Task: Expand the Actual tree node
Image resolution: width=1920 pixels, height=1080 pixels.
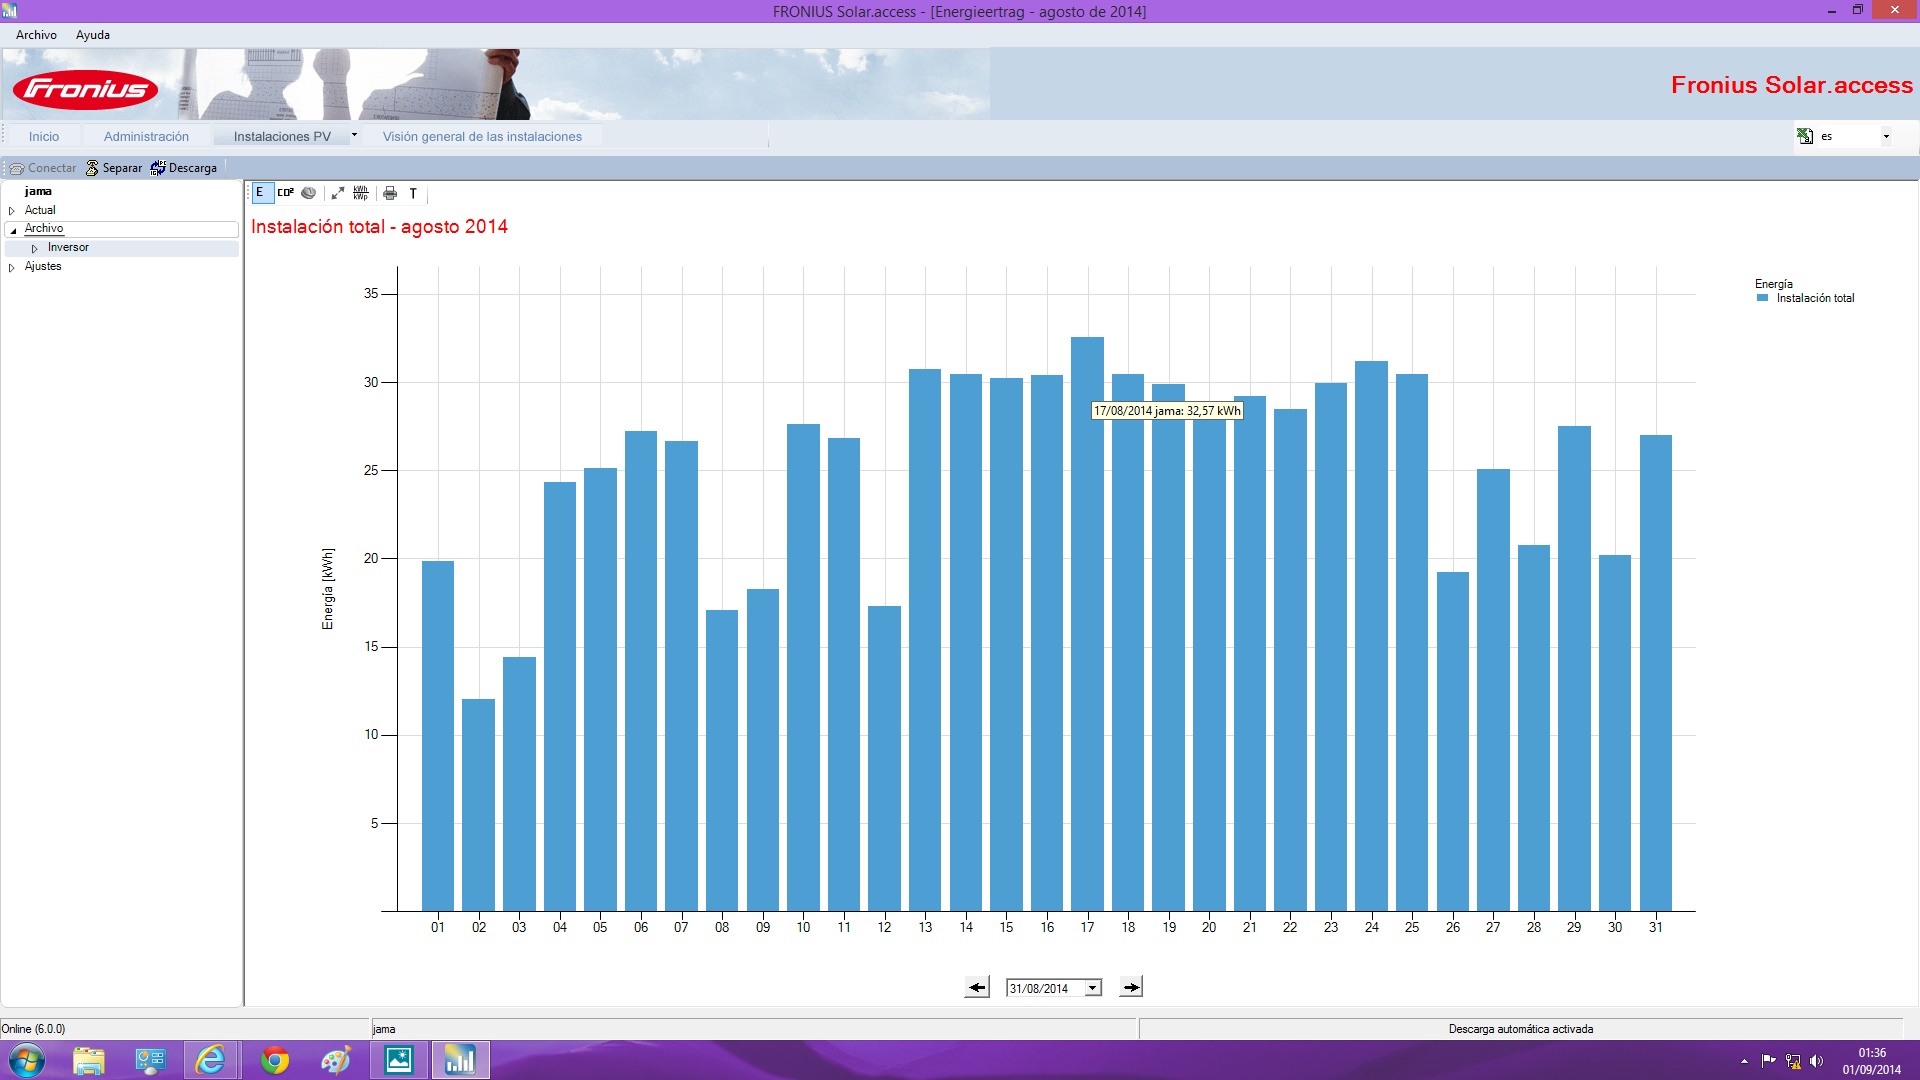Action: coord(12,211)
